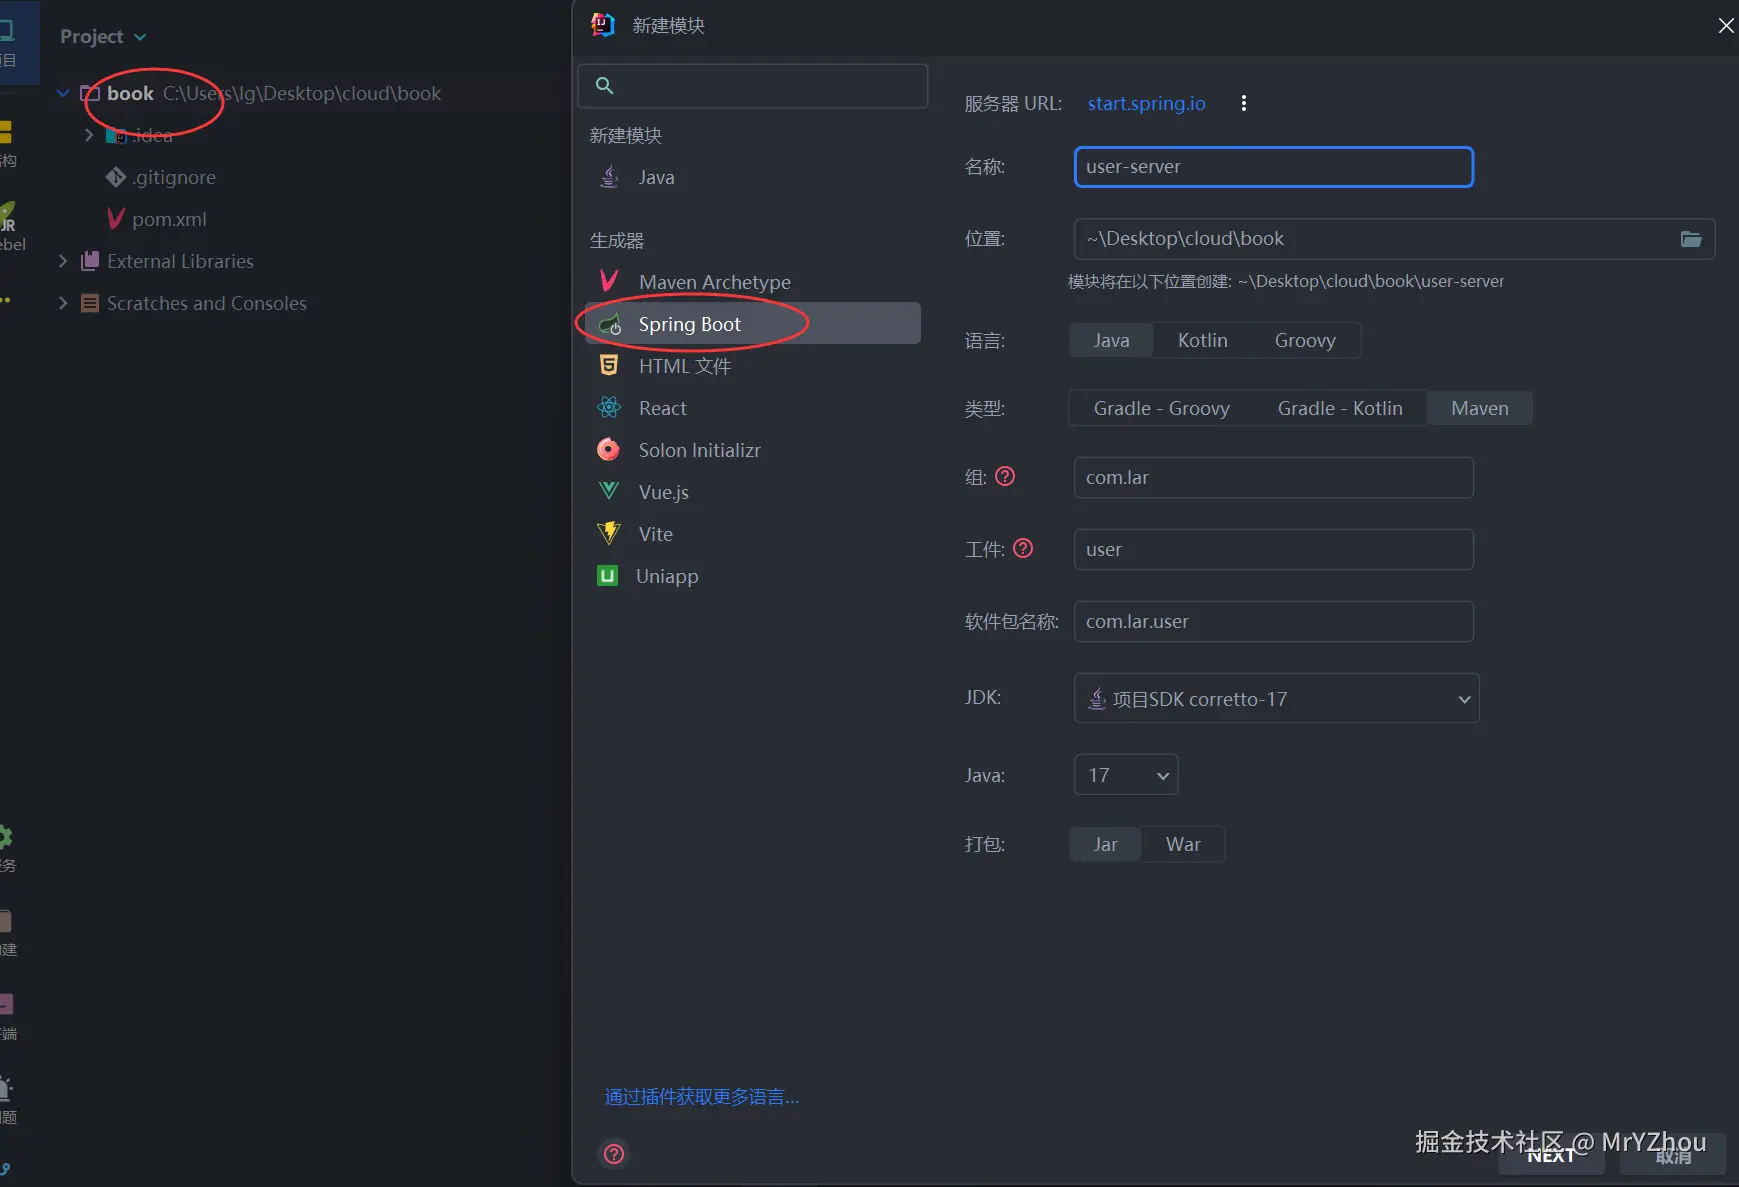Viewport: 1739px width, 1187px height.
Task: Open the help tooltip next to 工件
Action: (1023, 548)
